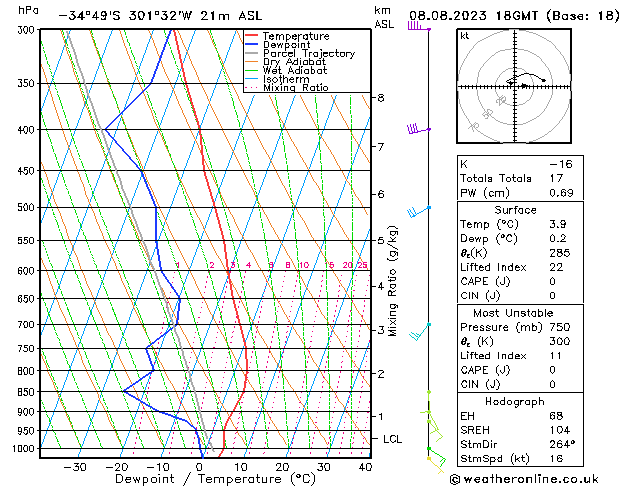The height and width of the screenshot is (486, 629).
Task: Click the StmDir value 264°
Action: (562, 445)
